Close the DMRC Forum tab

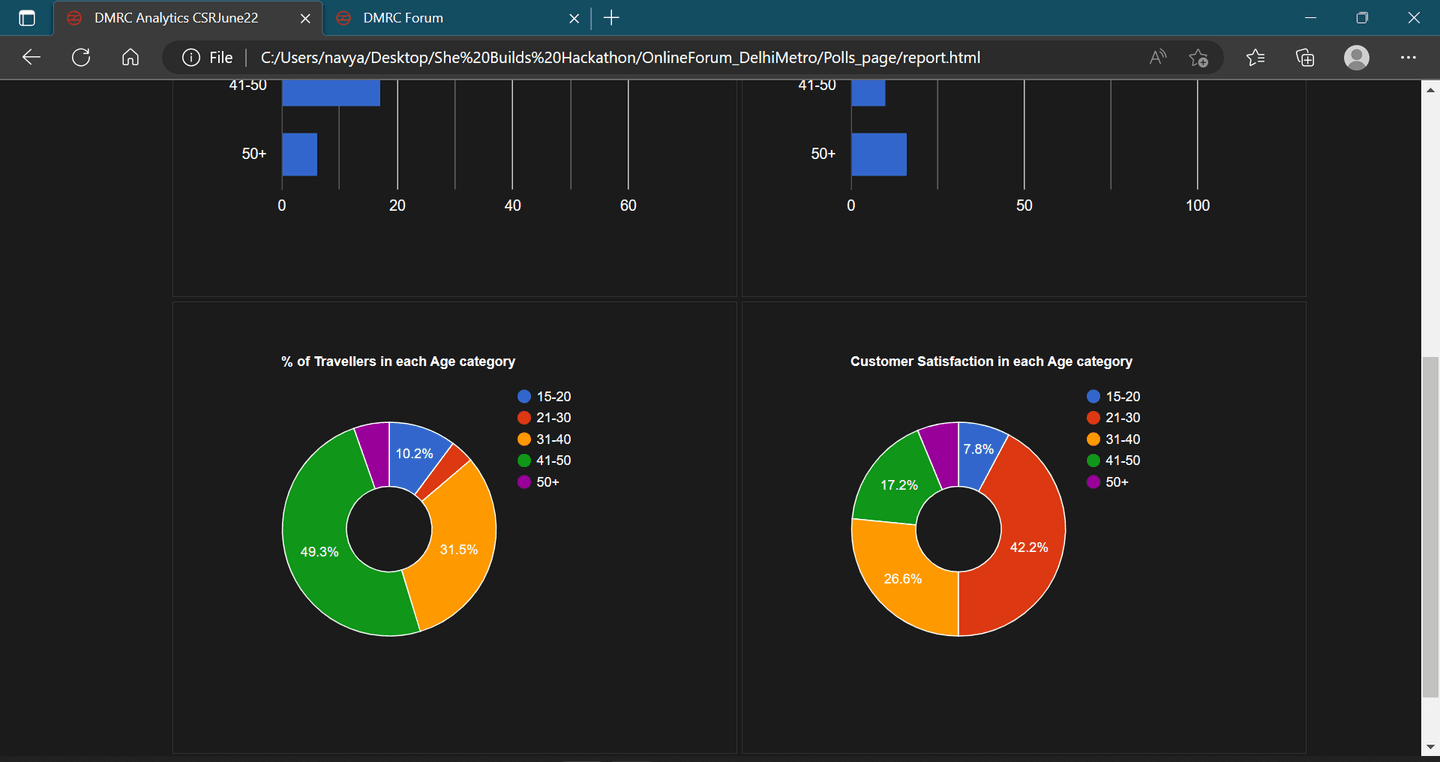pyautogui.click(x=574, y=18)
